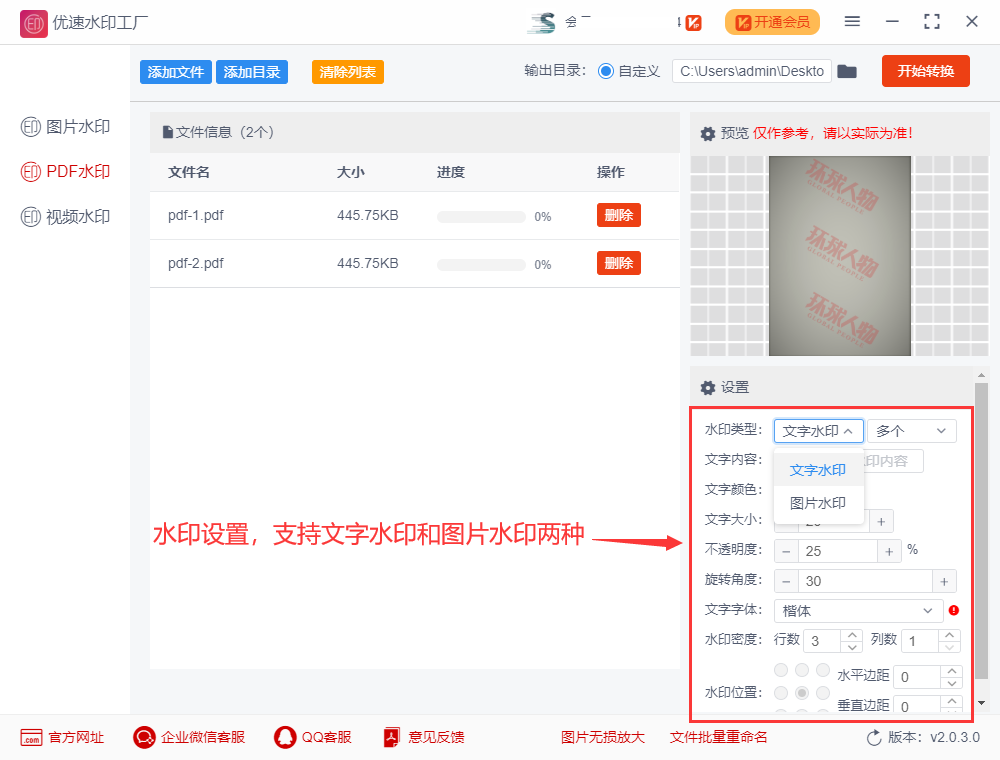
Task: Increase 列数 columns with up arrow
Action: coord(950,635)
